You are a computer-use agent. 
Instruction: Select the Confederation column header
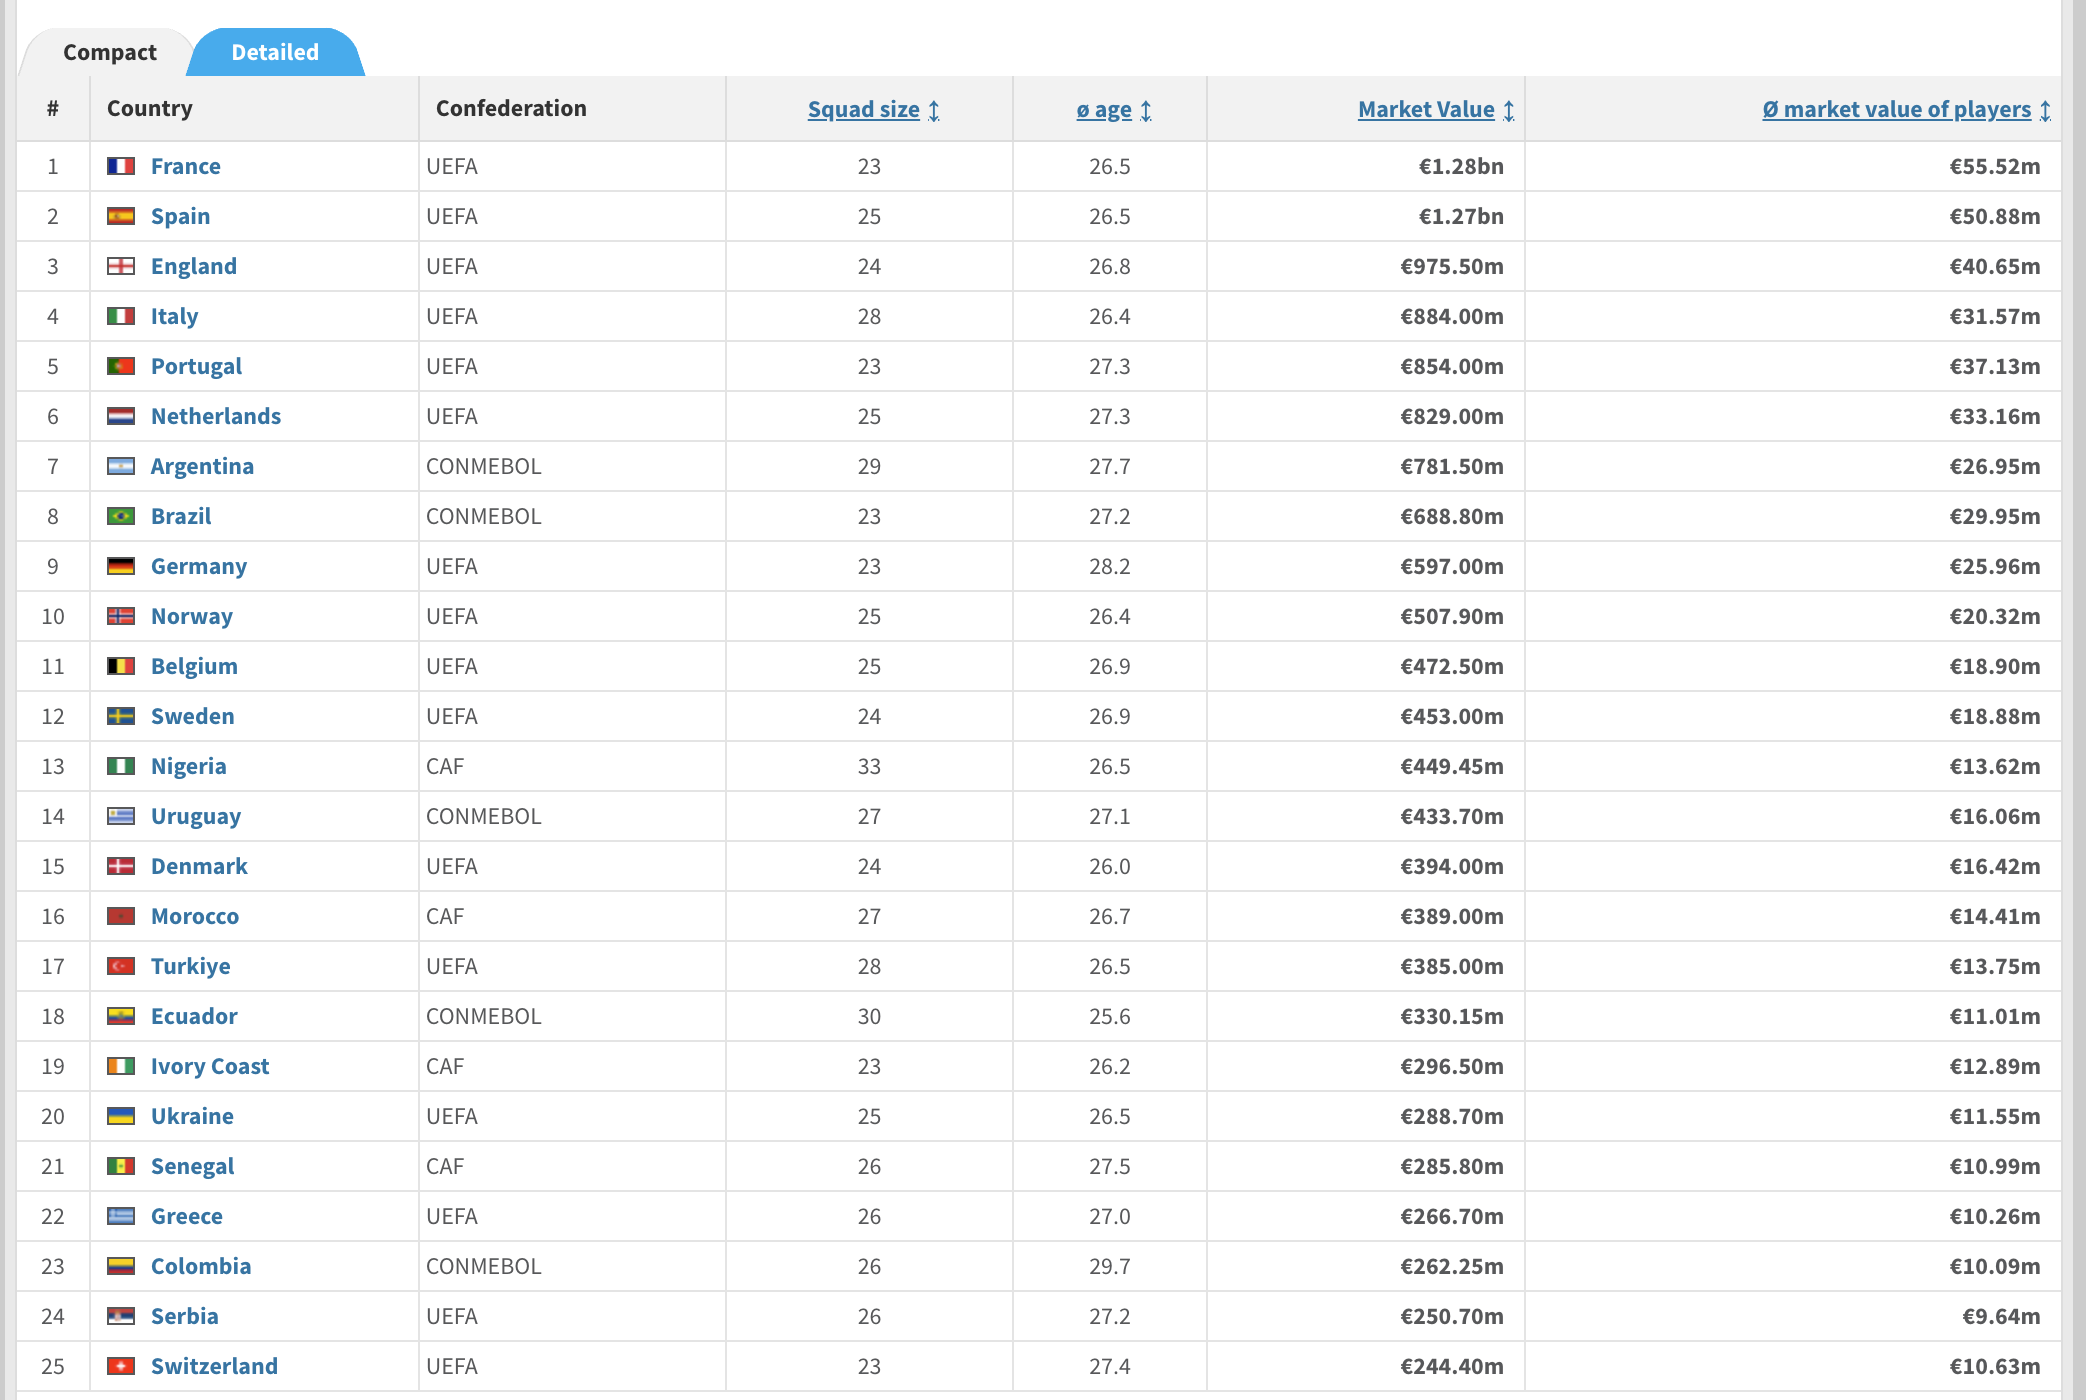tap(511, 108)
